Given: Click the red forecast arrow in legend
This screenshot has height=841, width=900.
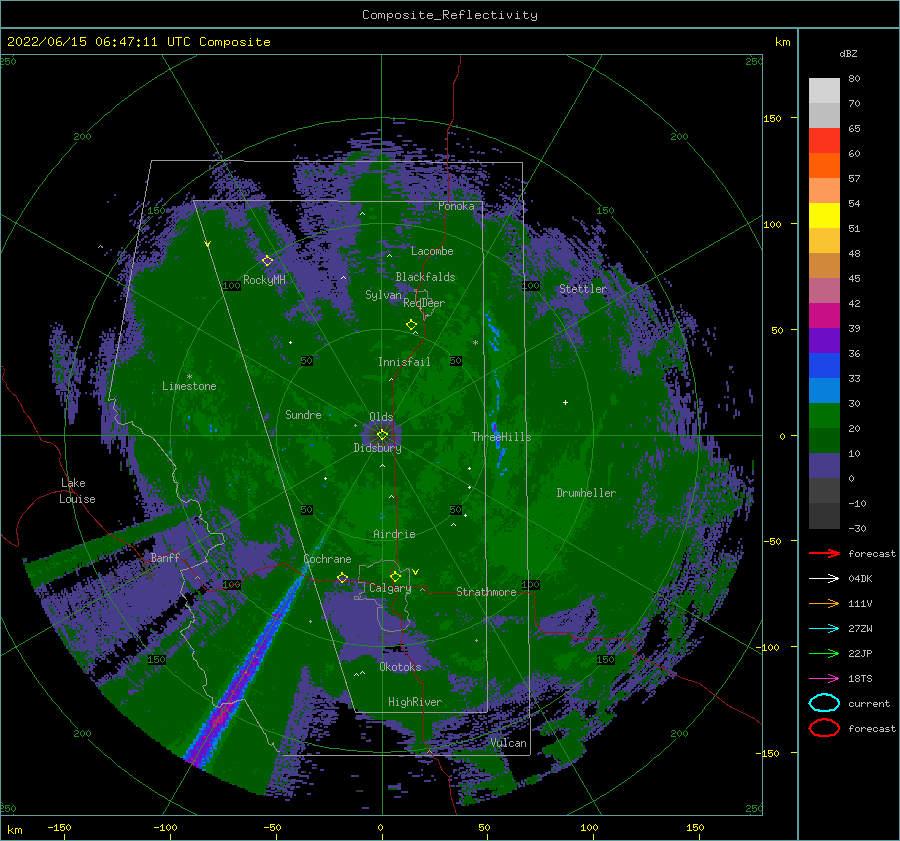Looking at the screenshot, I should click(824, 553).
